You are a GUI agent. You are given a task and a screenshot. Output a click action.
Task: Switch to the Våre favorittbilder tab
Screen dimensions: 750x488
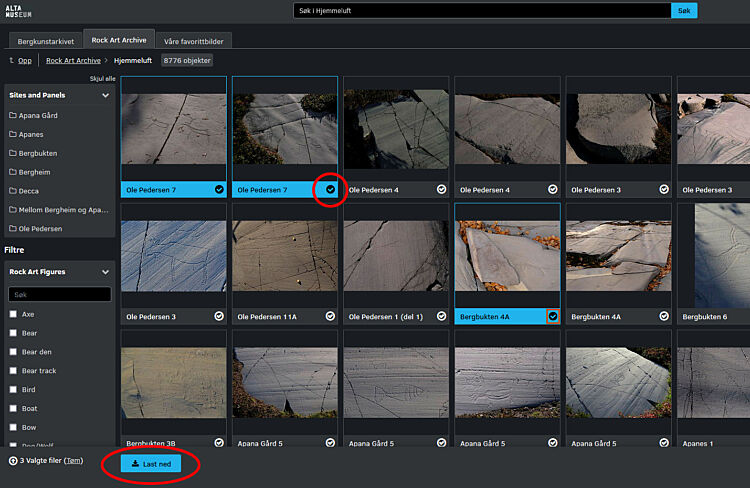pos(194,41)
